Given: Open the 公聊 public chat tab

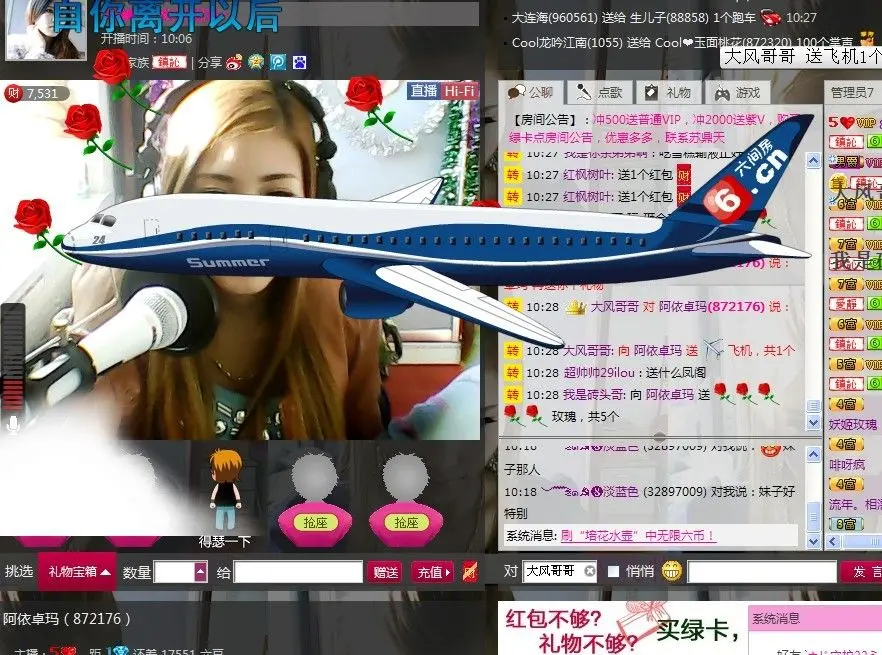Looking at the screenshot, I should (x=530, y=92).
